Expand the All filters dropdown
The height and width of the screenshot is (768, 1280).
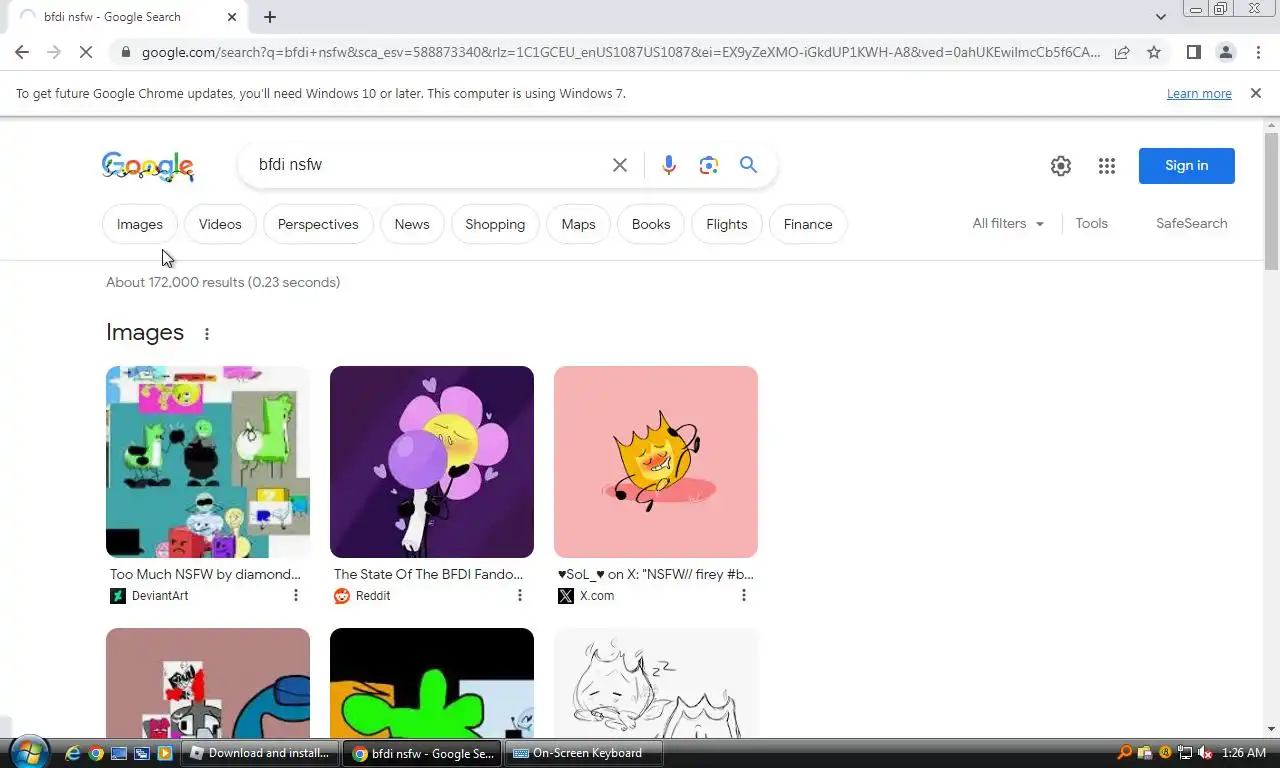(x=1008, y=223)
